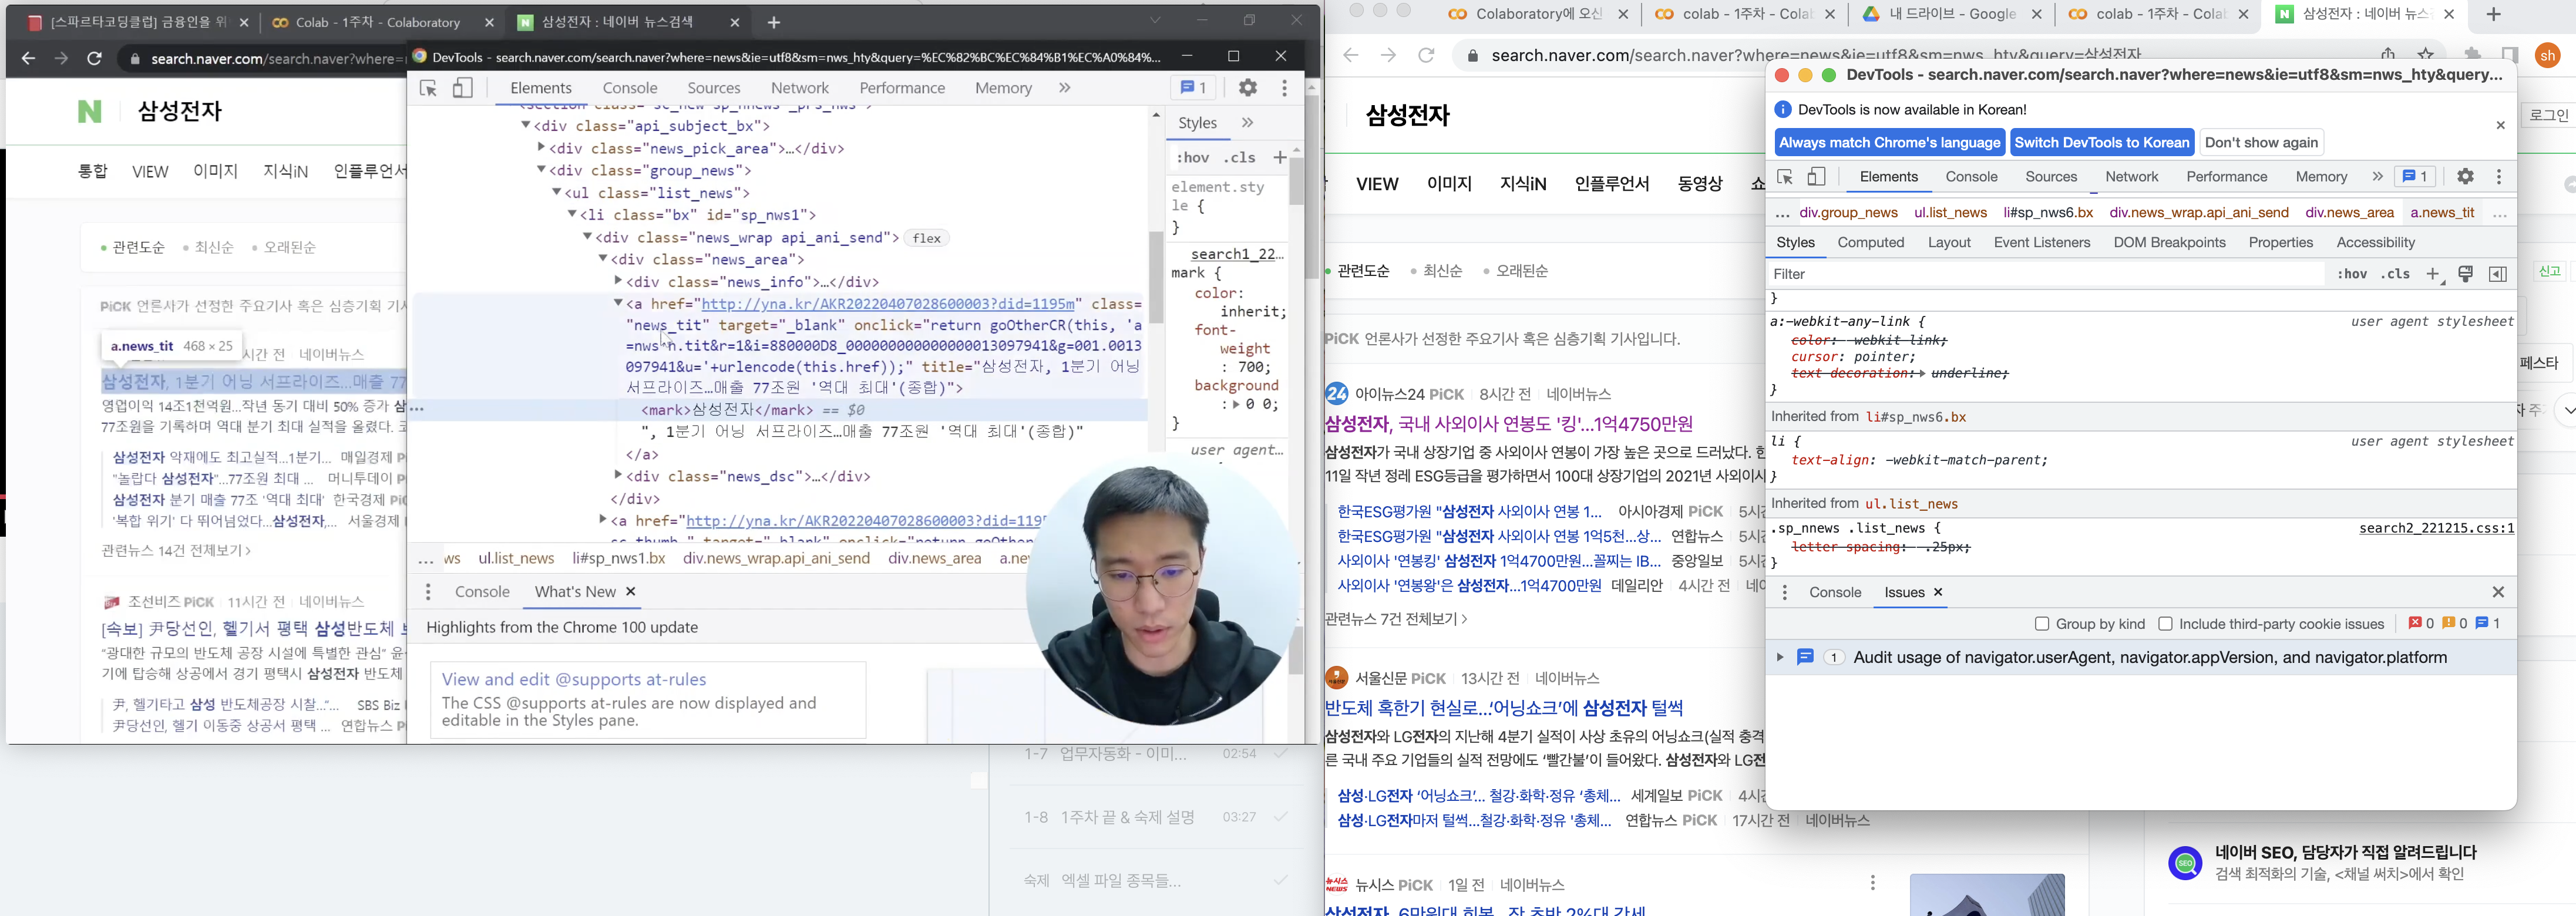Switch to Sources tab in left DevTools

714,88
